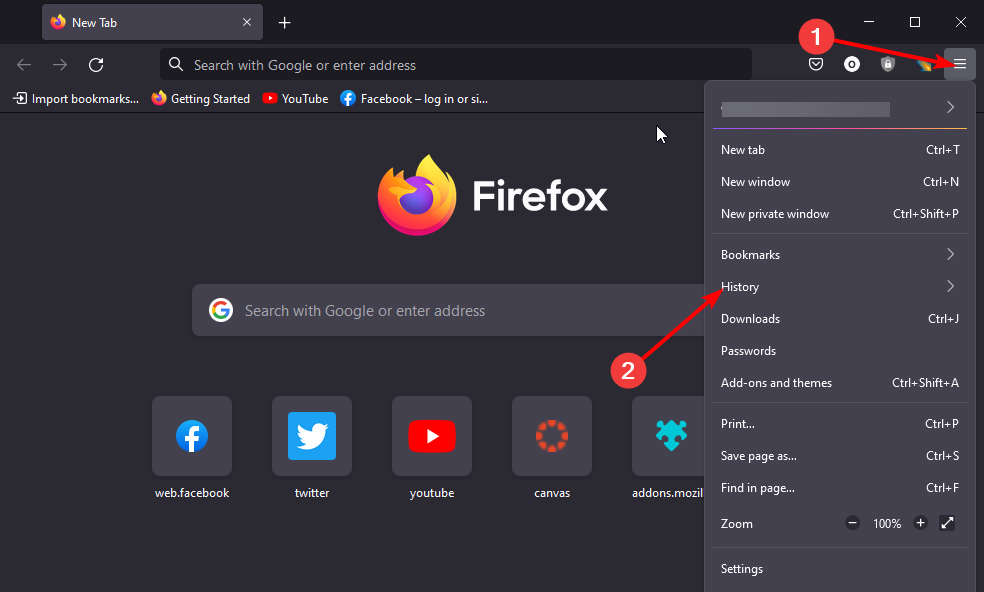This screenshot has width=984, height=592.
Task: Maximize the Firefox window
Action: point(915,22)
